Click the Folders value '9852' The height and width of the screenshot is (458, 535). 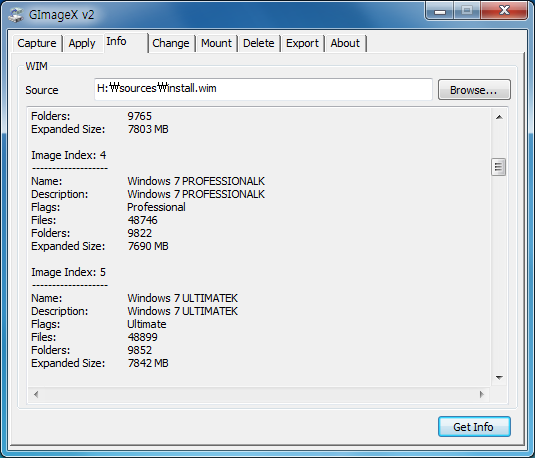[140, 350]
